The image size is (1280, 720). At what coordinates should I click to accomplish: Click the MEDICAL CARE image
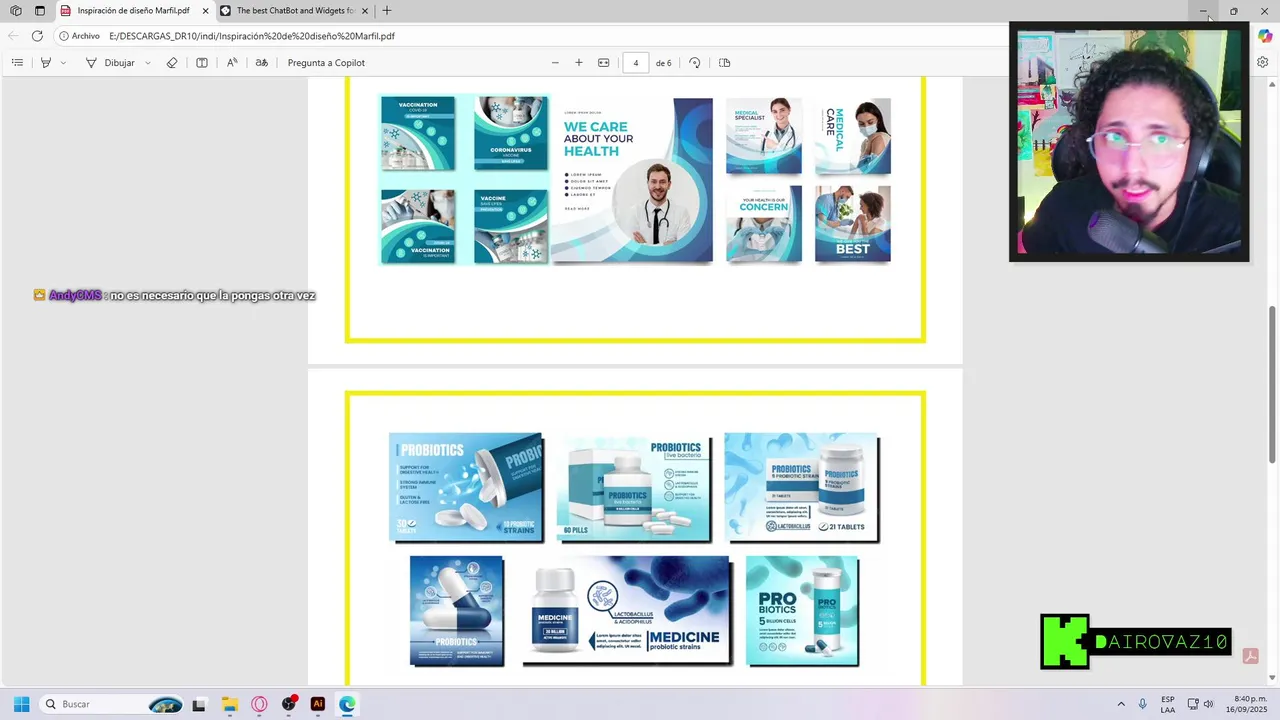(852, 136)
